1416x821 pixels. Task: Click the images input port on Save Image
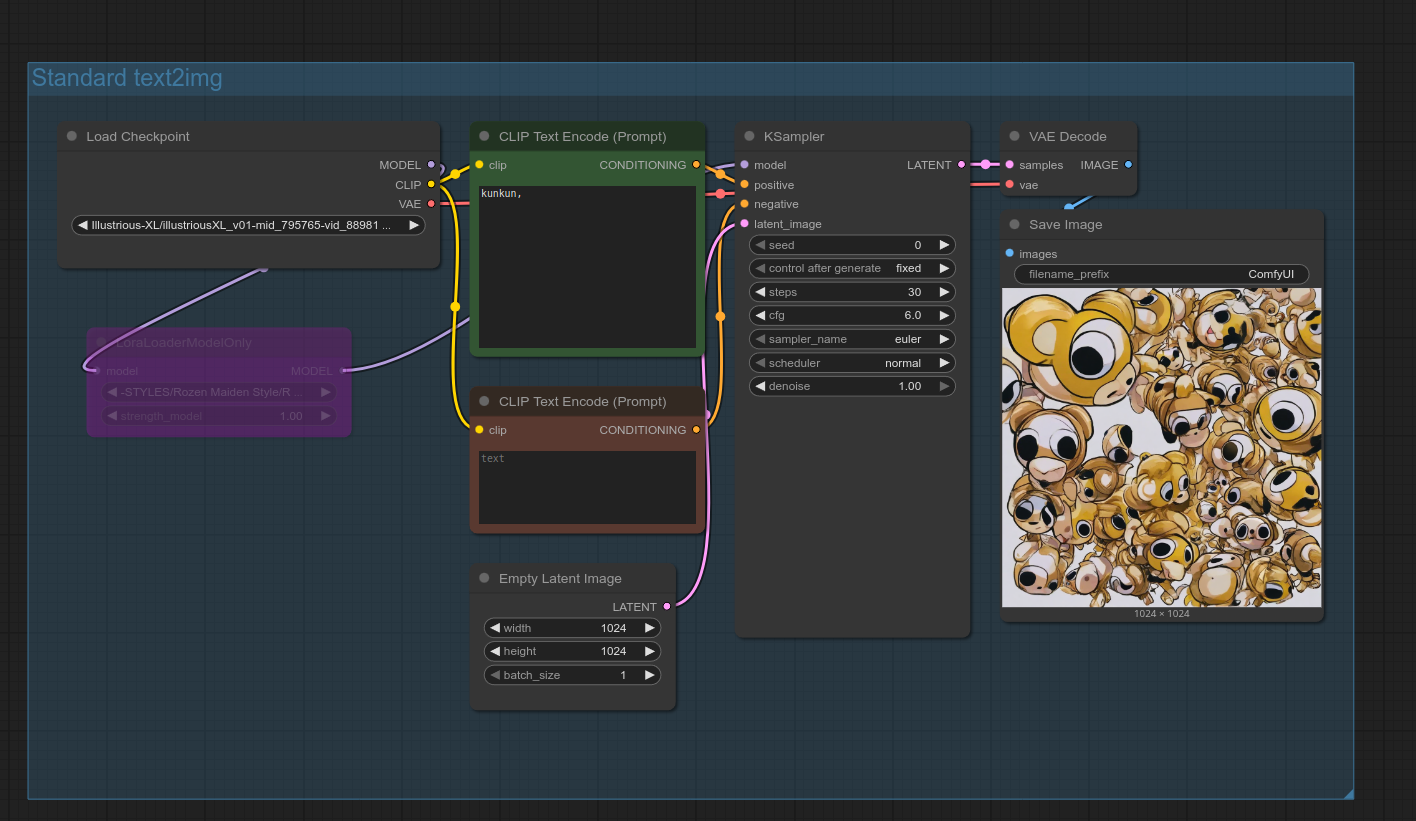(x=1009, y=253)
